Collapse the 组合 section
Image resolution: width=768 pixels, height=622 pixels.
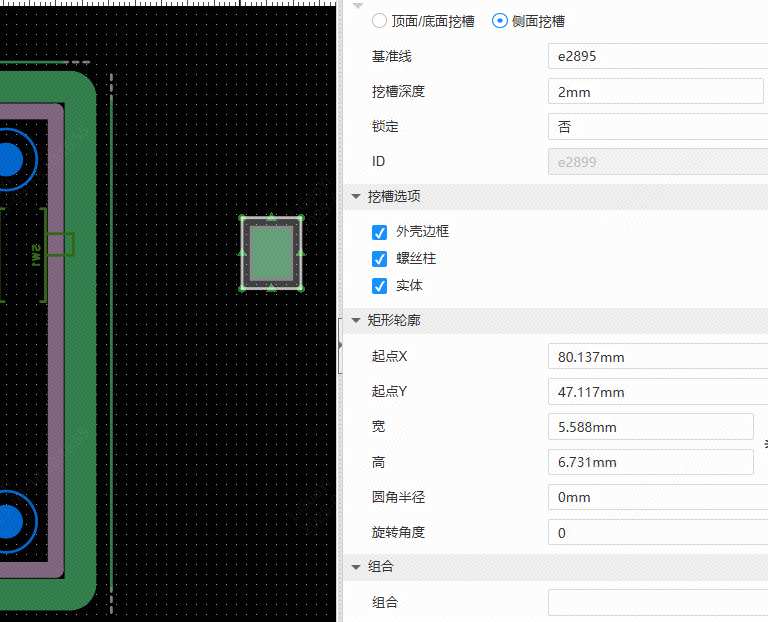pos(356,567)
